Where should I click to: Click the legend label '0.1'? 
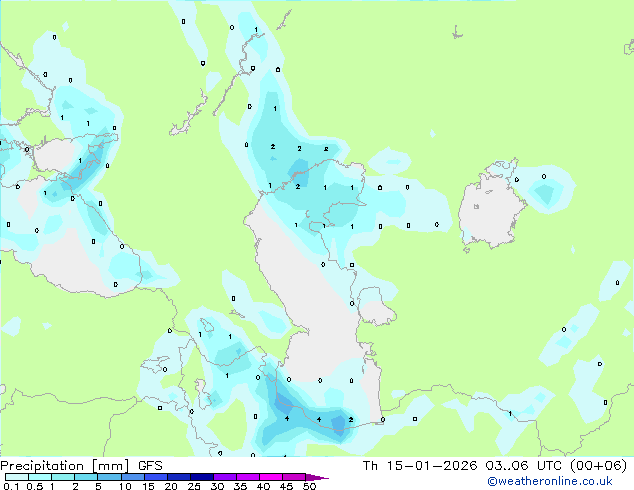coord(11,486)
